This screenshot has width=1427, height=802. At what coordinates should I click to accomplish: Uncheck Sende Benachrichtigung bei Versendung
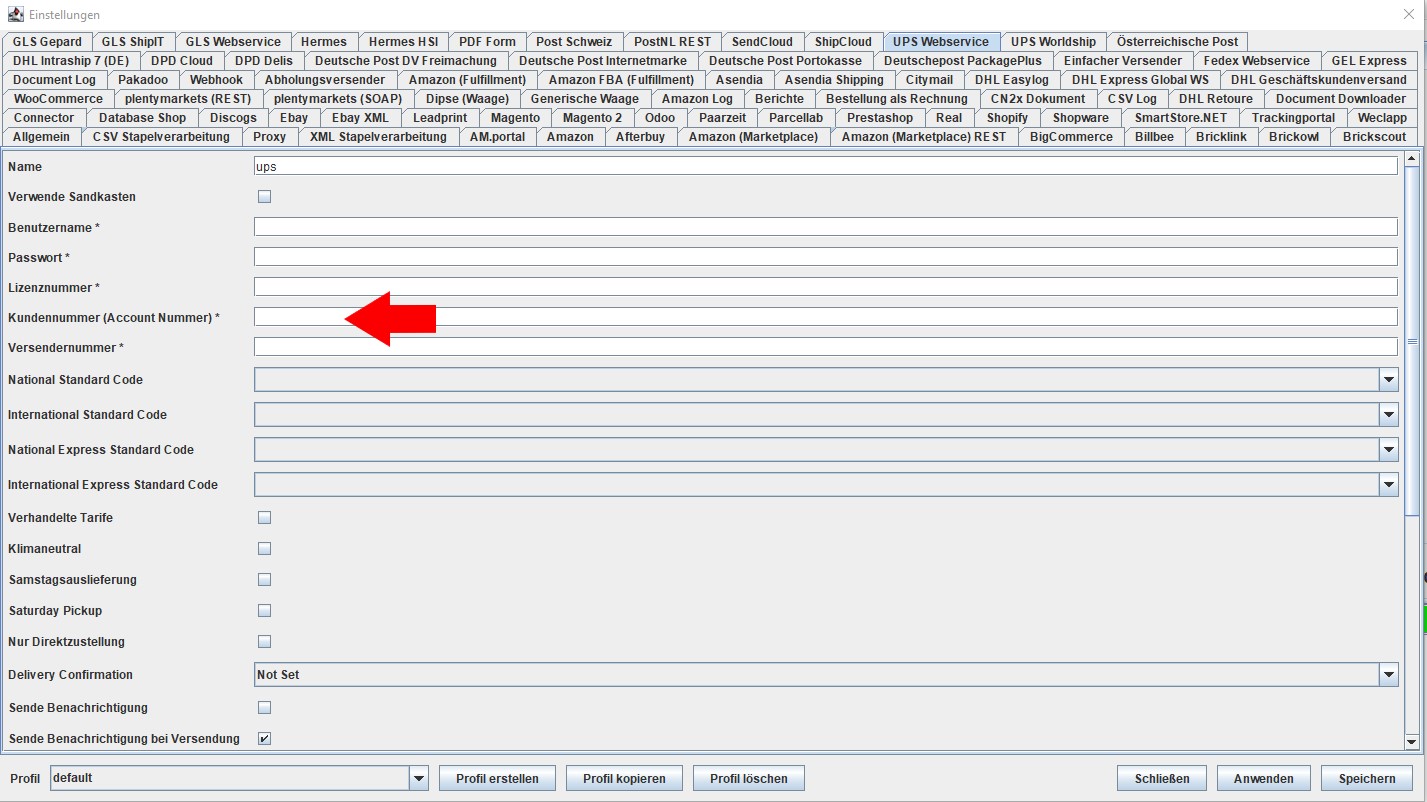pos(265,739)
